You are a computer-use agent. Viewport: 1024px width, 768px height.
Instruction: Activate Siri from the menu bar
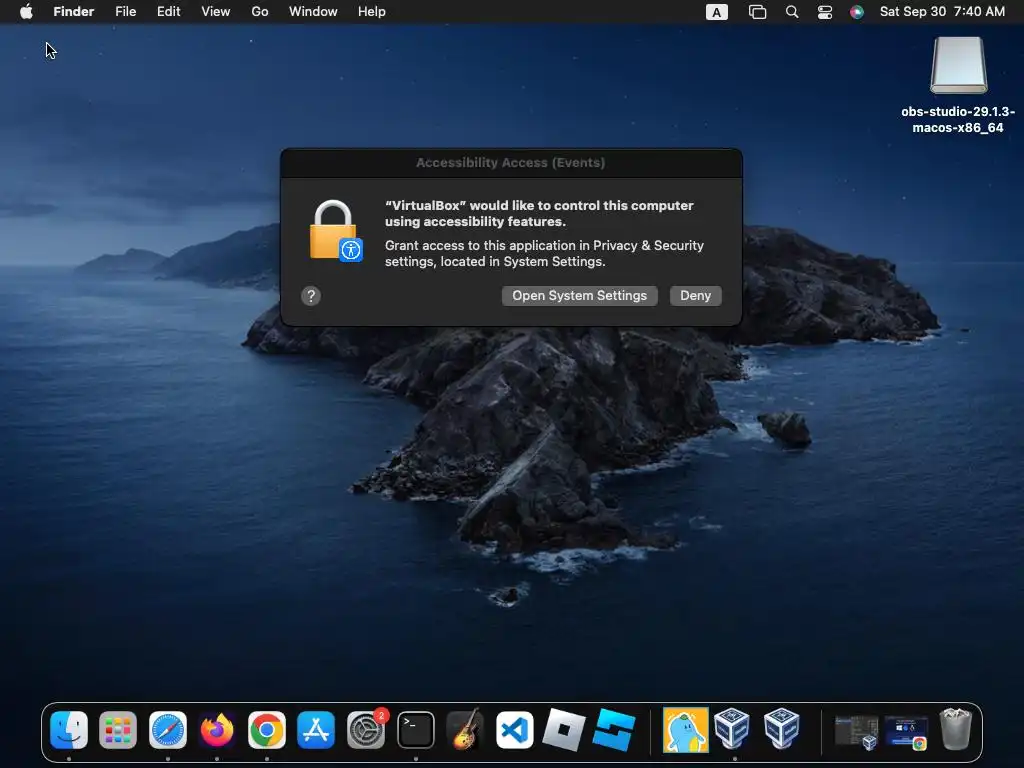(x=857, y=12)
